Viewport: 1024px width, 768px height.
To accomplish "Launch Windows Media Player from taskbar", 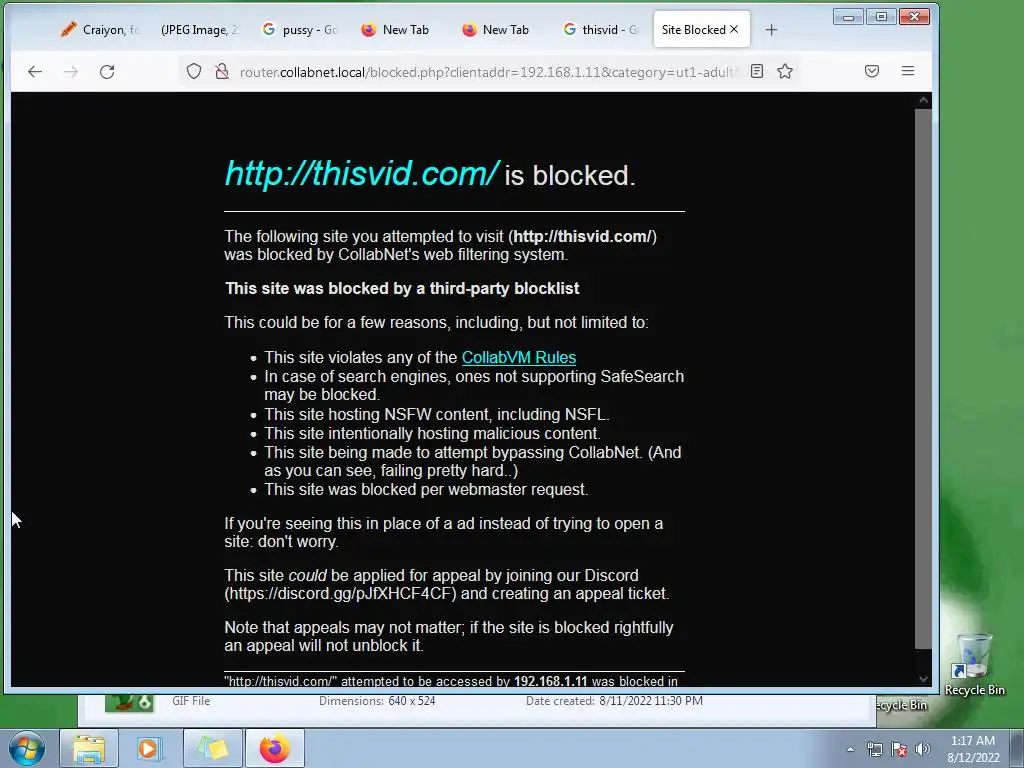I will point(150,748).
